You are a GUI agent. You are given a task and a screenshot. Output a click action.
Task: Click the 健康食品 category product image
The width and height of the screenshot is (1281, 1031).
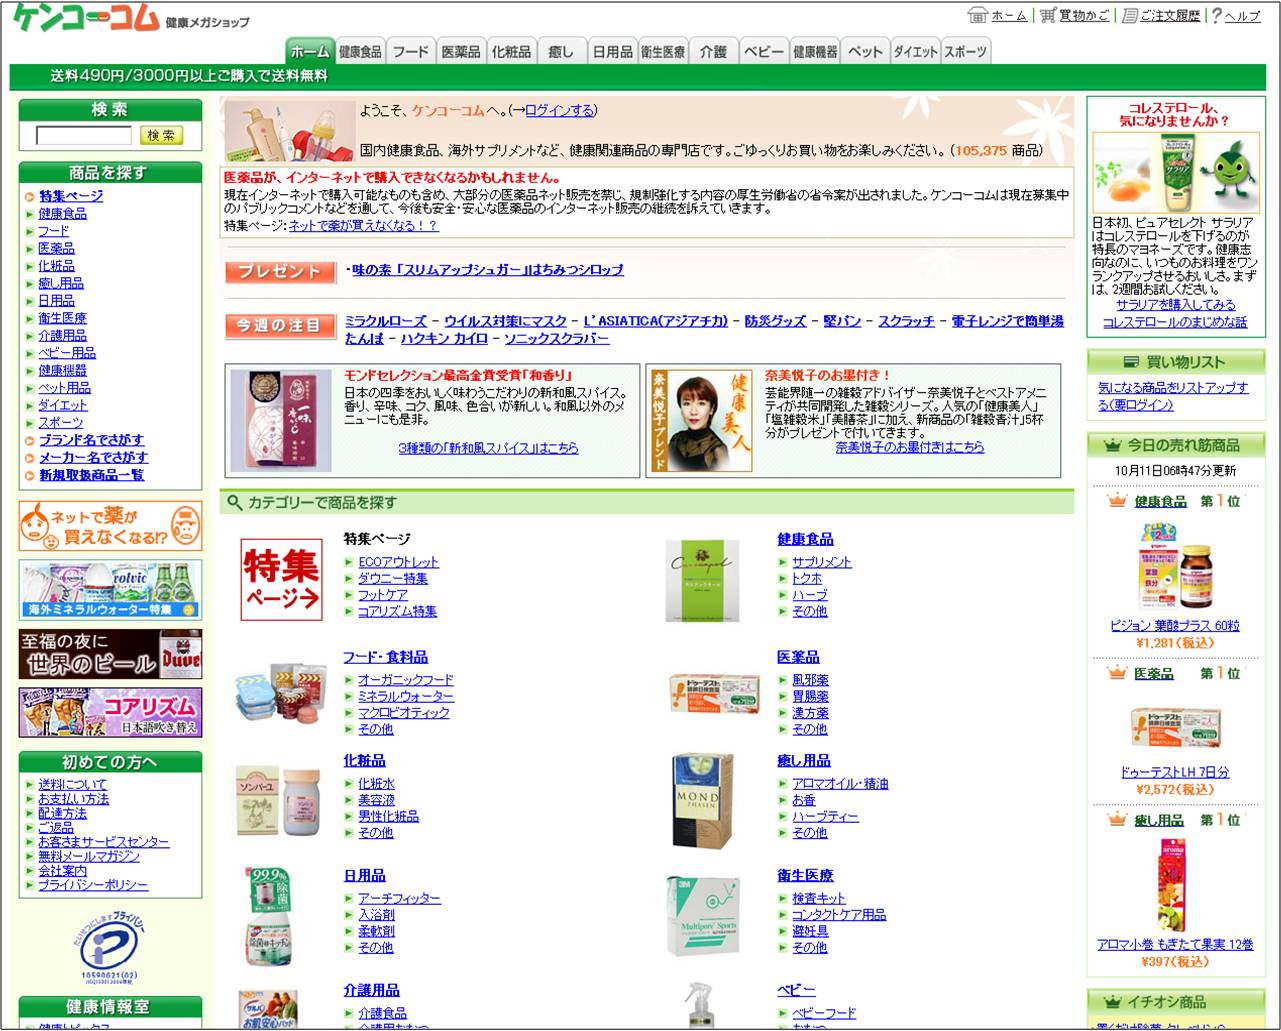tap(703, 581)
